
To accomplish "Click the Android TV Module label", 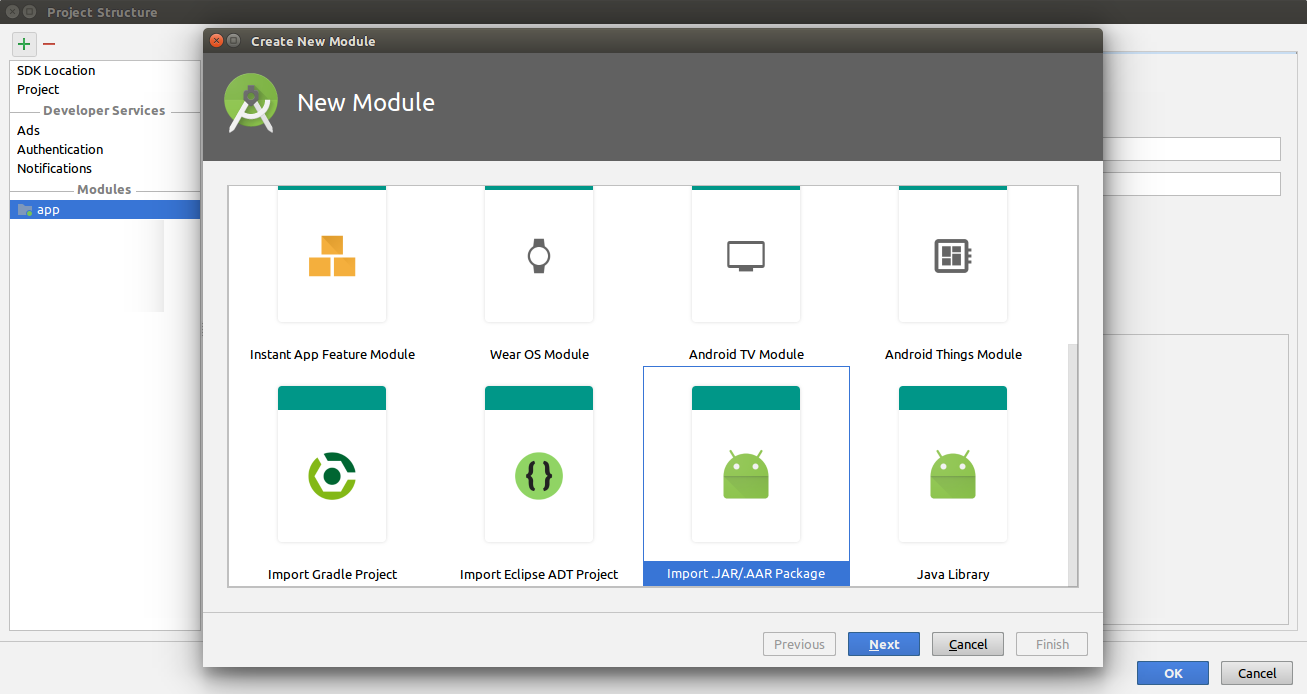I will click(746, 354).
